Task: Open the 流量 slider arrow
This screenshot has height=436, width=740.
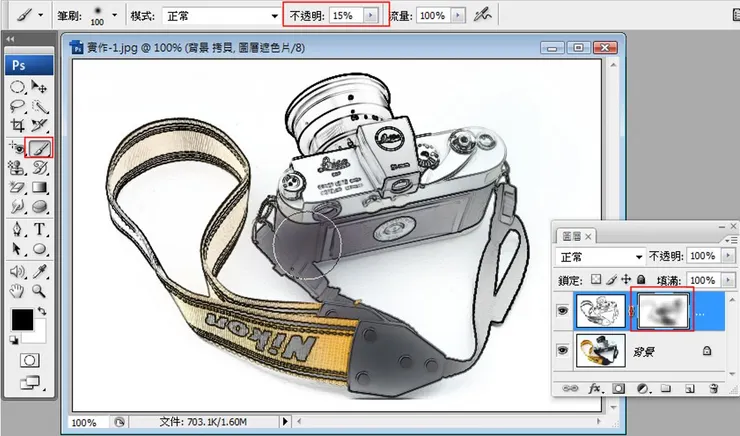Action: point(457,16)
